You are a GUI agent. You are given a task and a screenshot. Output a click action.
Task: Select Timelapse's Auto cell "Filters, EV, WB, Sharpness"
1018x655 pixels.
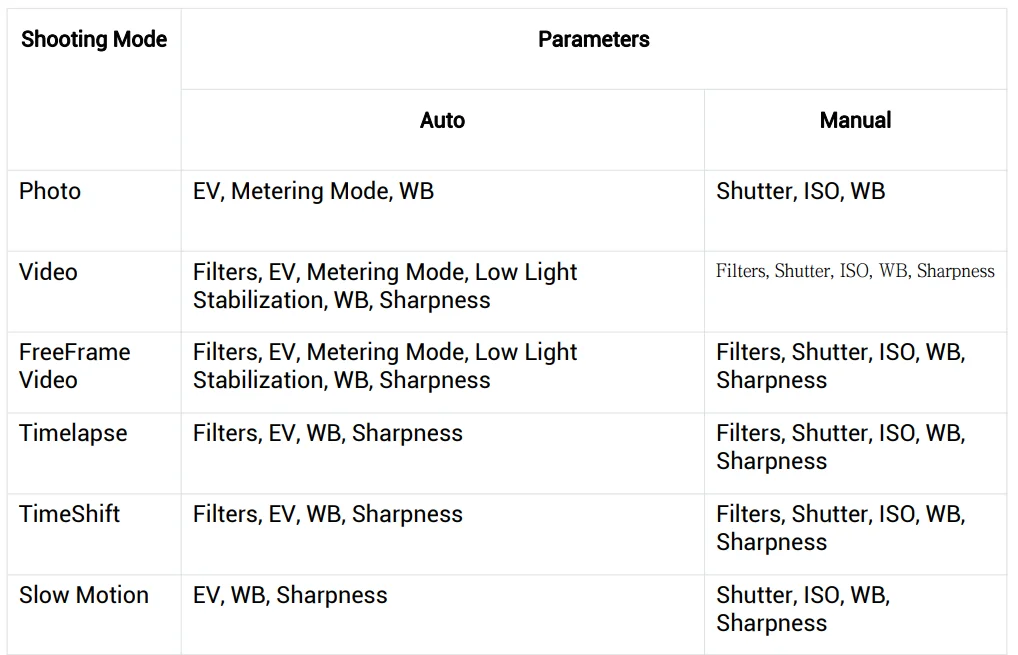point(327,434)
